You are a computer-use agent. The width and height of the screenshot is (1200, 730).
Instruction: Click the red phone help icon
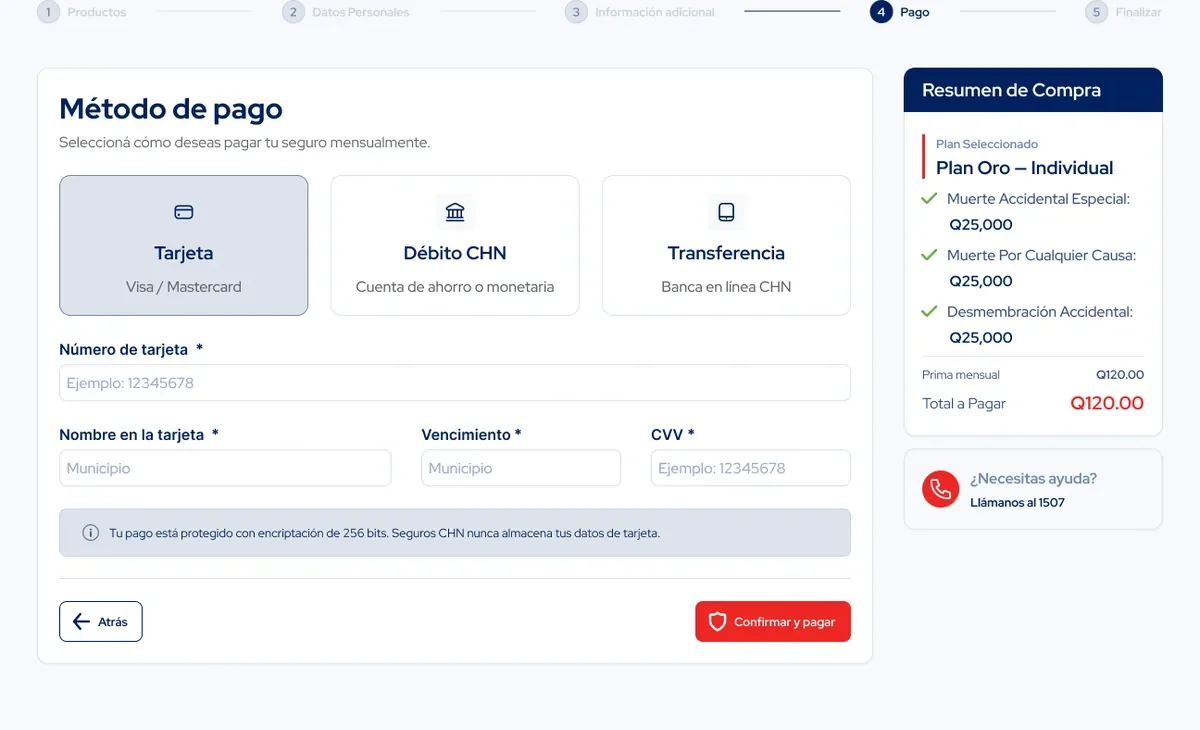(940, 489)
